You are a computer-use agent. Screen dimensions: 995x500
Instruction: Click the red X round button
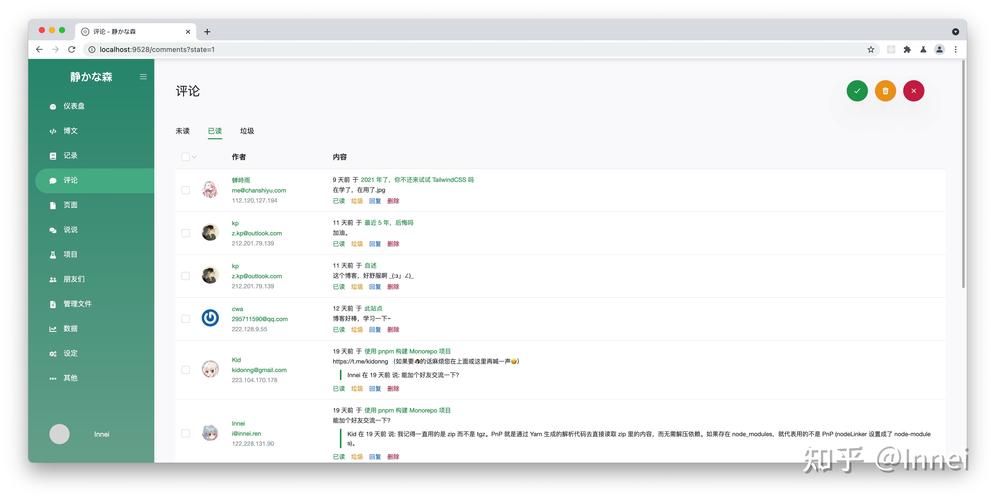tap(914, 91)
